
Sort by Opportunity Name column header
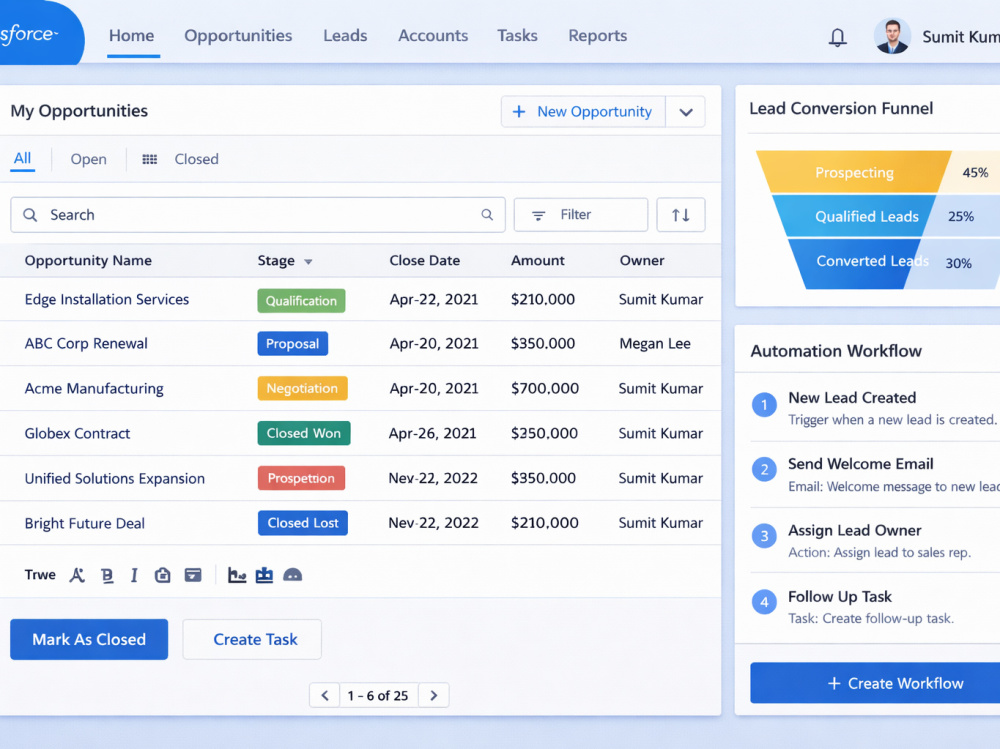[x=88, y=260]
